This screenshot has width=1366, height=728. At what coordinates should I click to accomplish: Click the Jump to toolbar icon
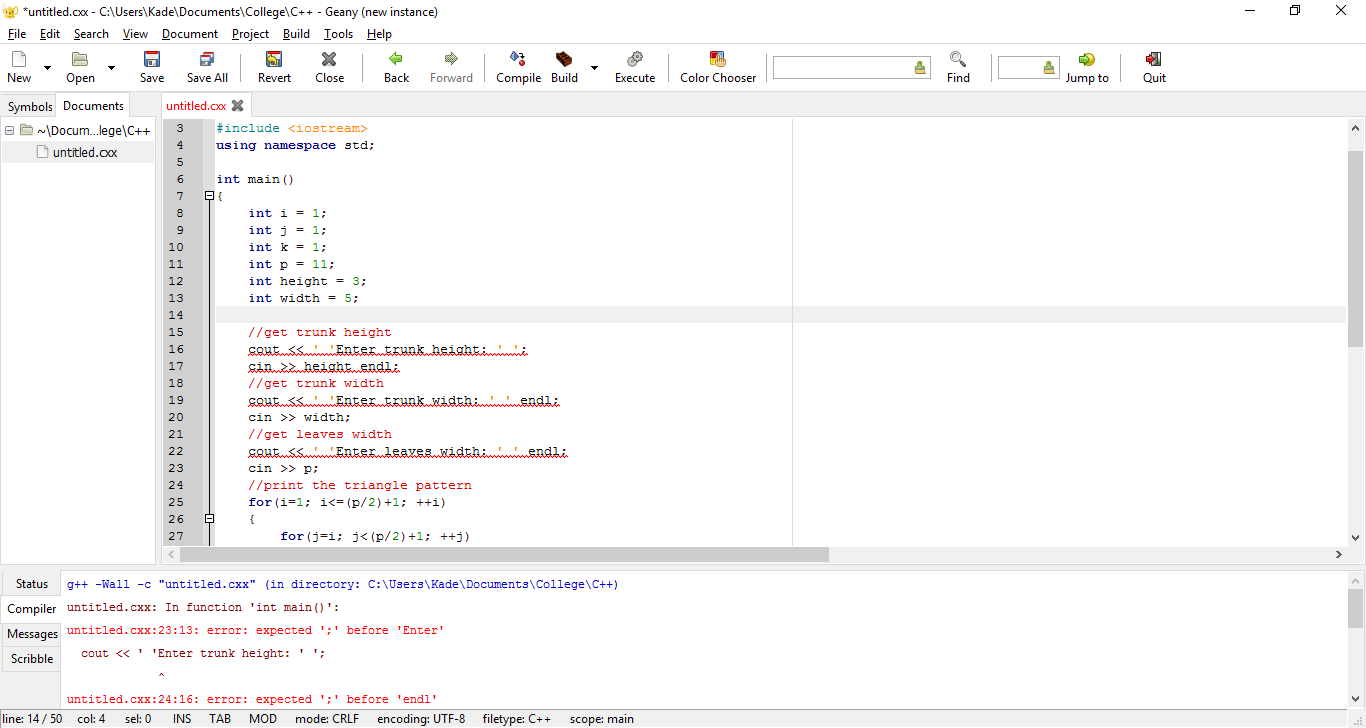click(1086, 67)
